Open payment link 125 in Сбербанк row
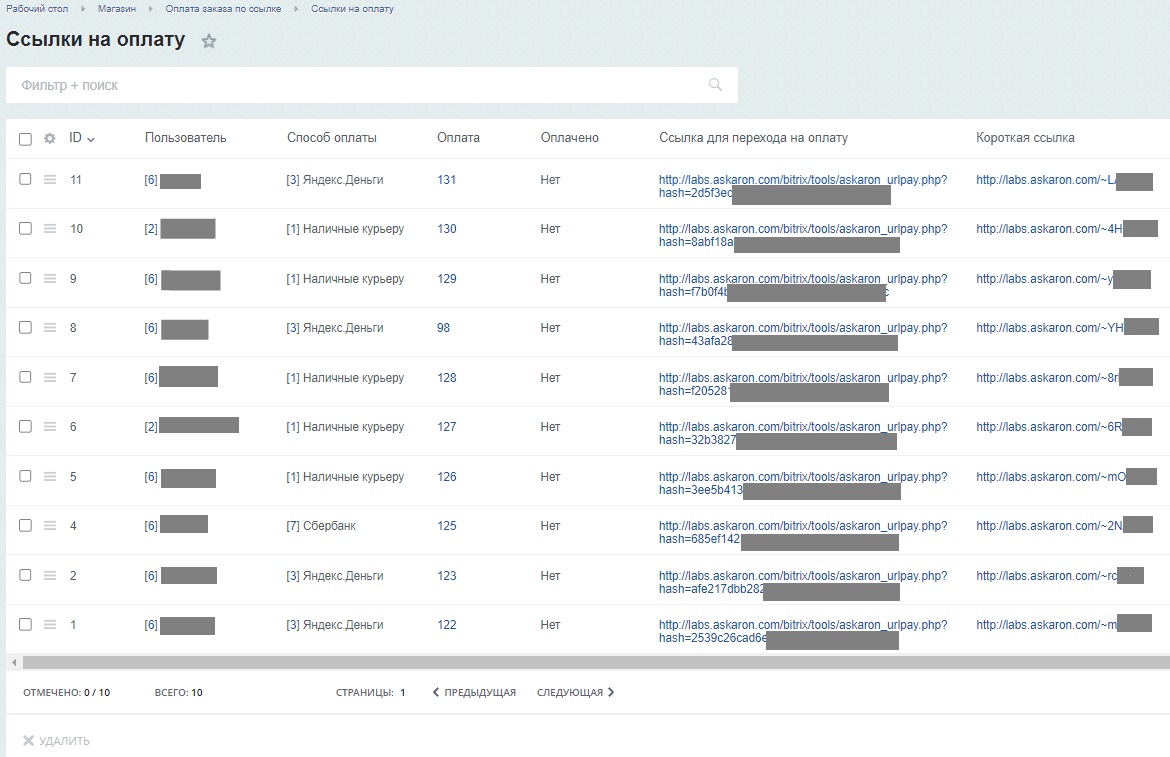1170x757 pixels. pyautogui.click(x=446, y=526)
